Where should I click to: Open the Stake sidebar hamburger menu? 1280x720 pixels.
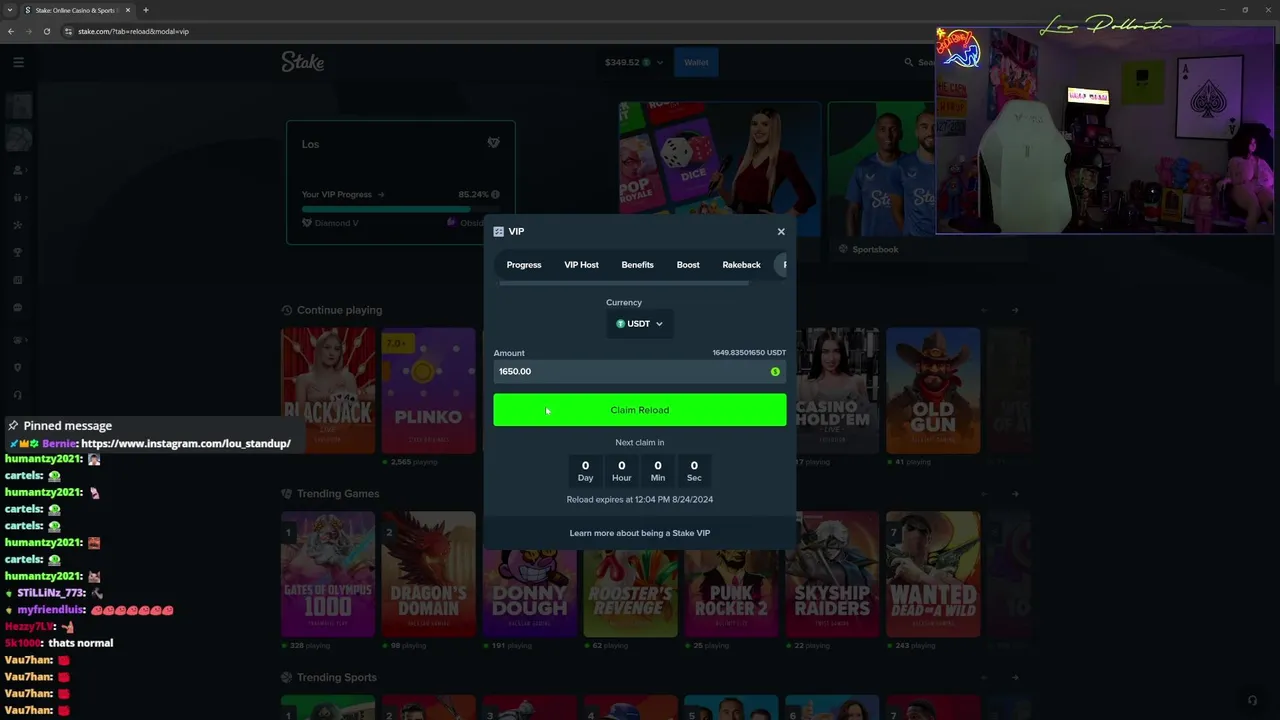18,62
